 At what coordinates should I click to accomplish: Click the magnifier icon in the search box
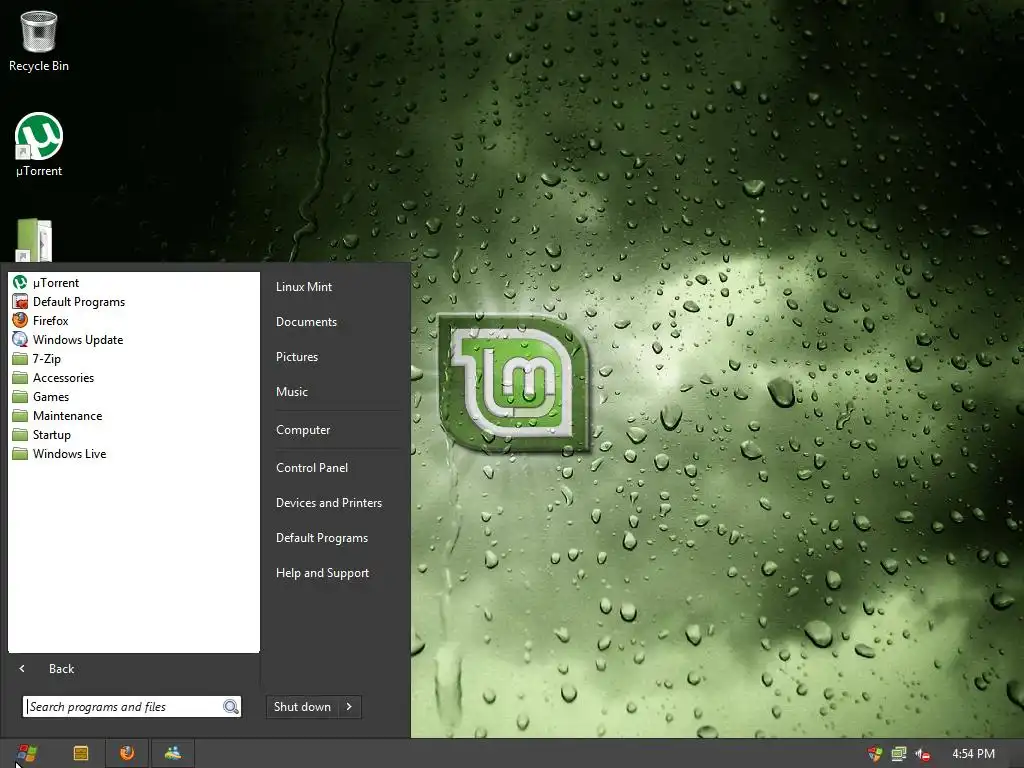[x=231, y=707]
